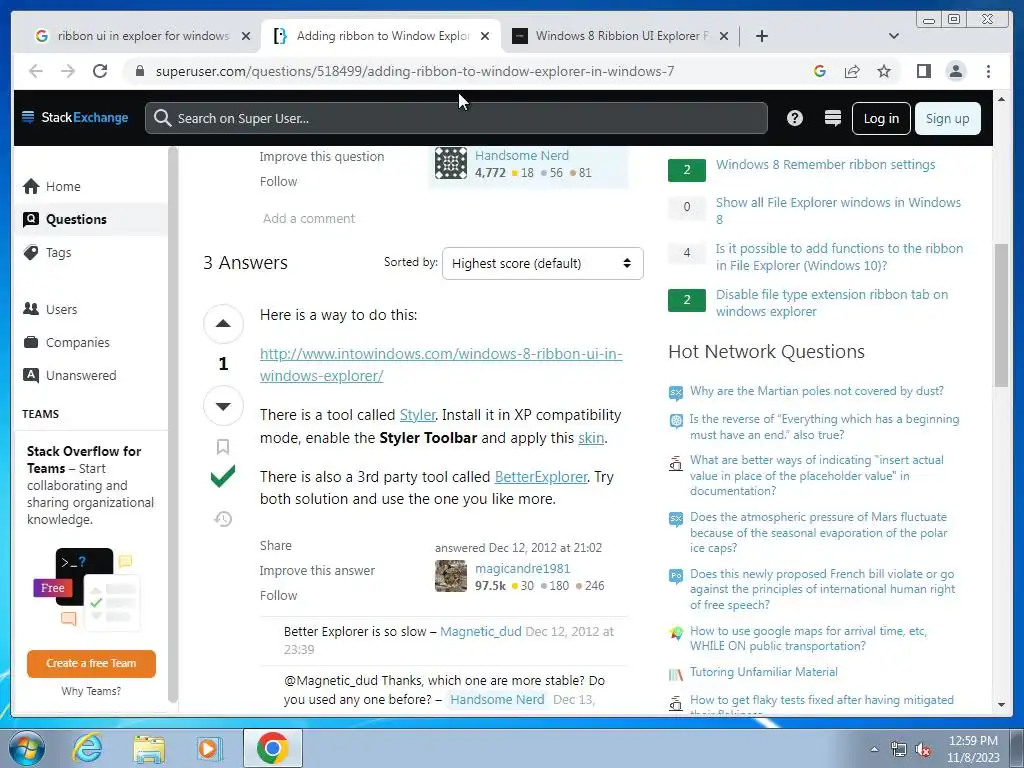Open the skin link in the answer

tap(590, 438)
